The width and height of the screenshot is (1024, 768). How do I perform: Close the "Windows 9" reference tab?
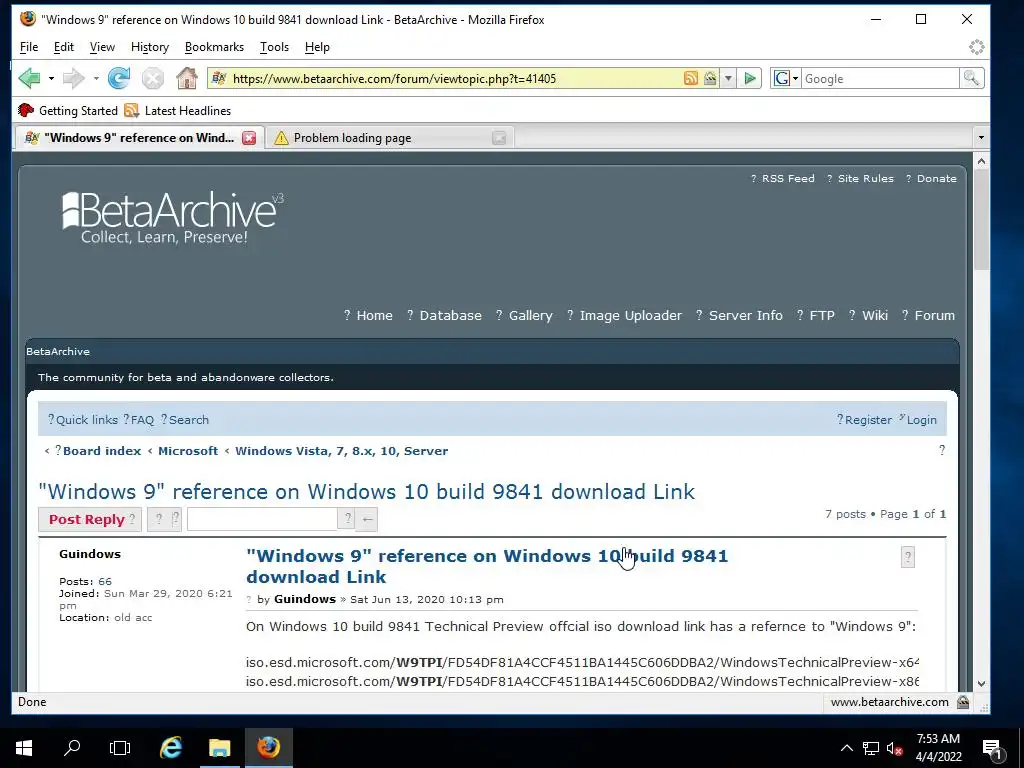[249, 138]
